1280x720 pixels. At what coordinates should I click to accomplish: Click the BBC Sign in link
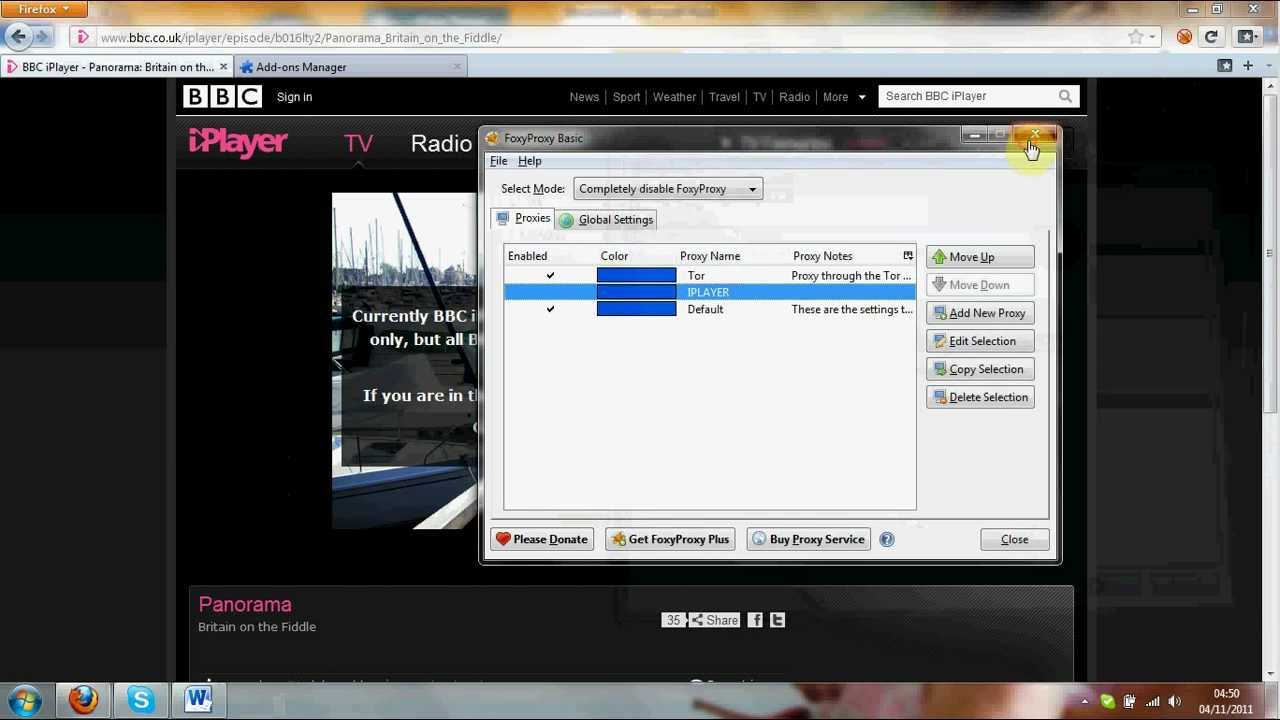294,97
